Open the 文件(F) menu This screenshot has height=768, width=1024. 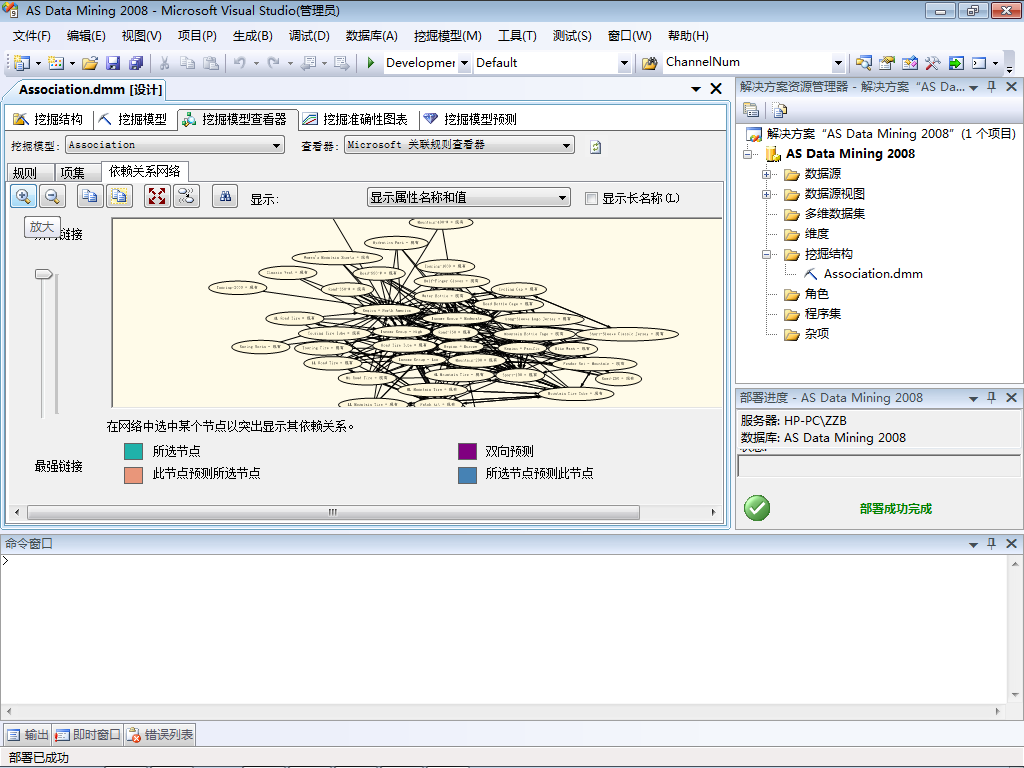(x=31, y=36)
